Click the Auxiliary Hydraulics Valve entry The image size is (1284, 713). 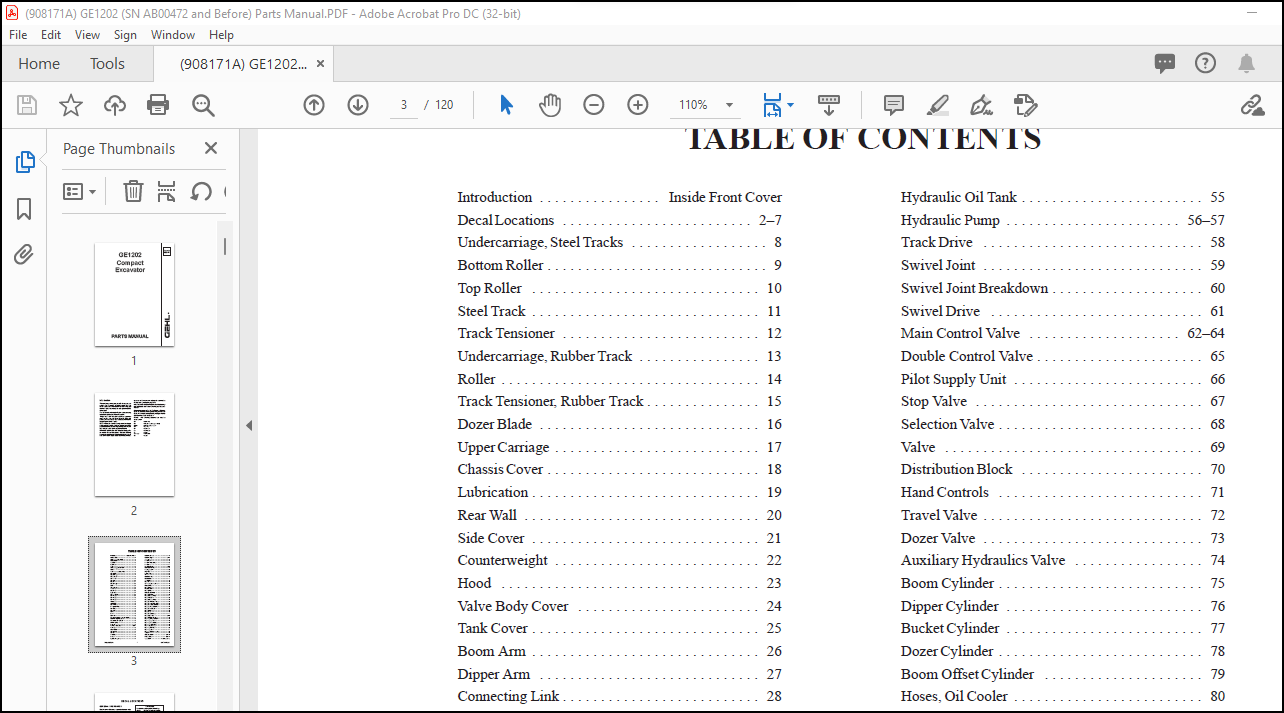click(x=1062, y=560)
